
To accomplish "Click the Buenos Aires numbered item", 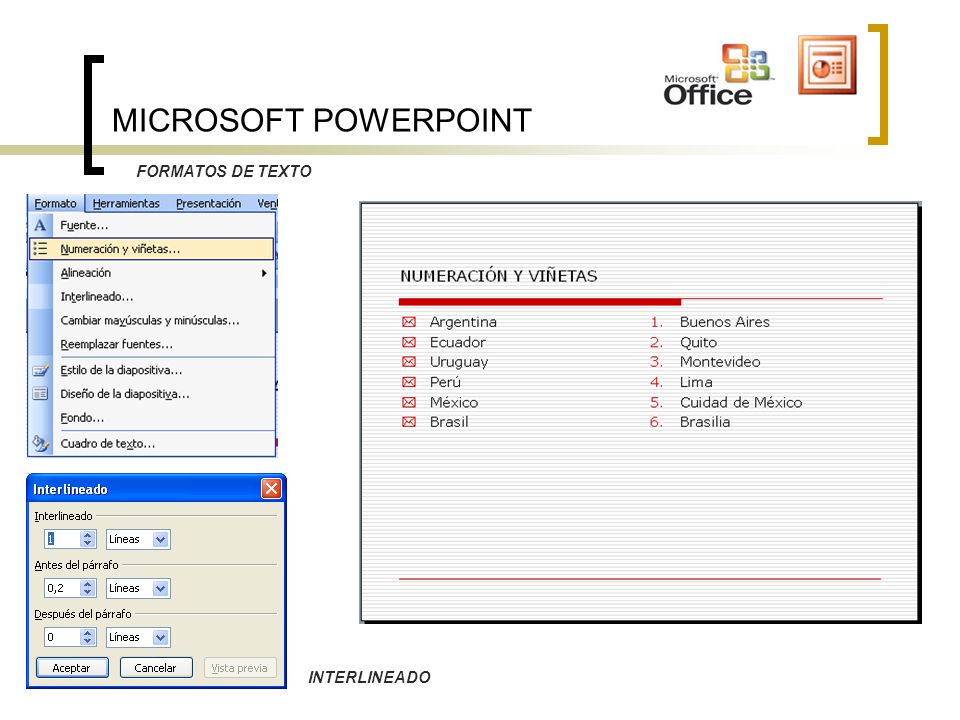I will click(x=724, y=321).
